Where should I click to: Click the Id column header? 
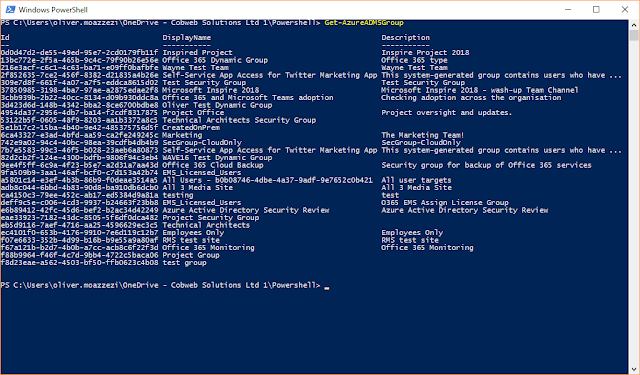(x=5, y=38)
